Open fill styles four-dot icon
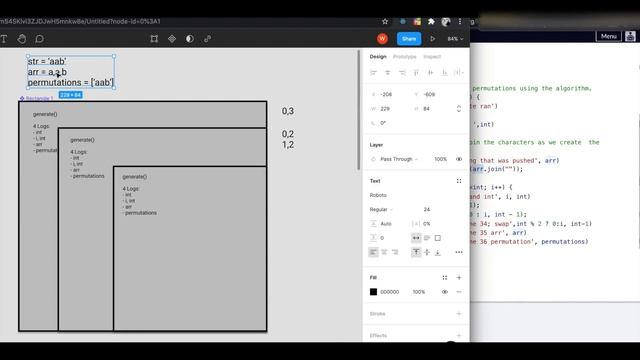The width and height of the screenshot is (640, 360). 444,278
